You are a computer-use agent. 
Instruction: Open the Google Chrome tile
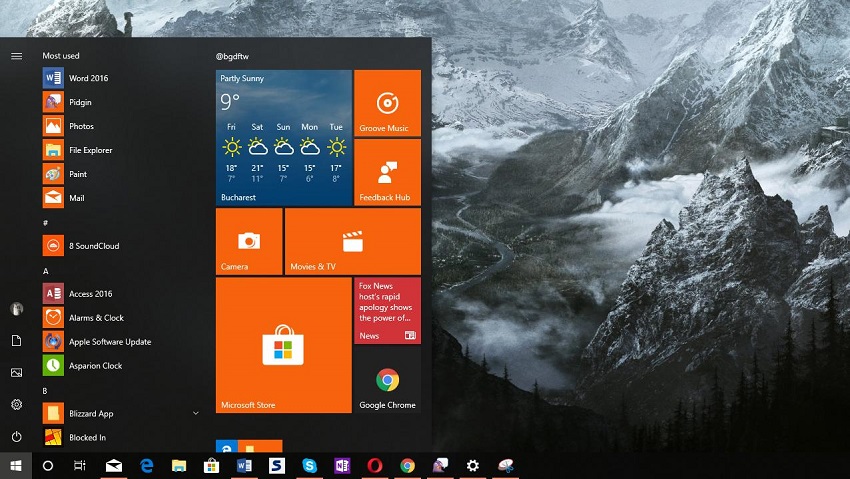pos(387,380)
